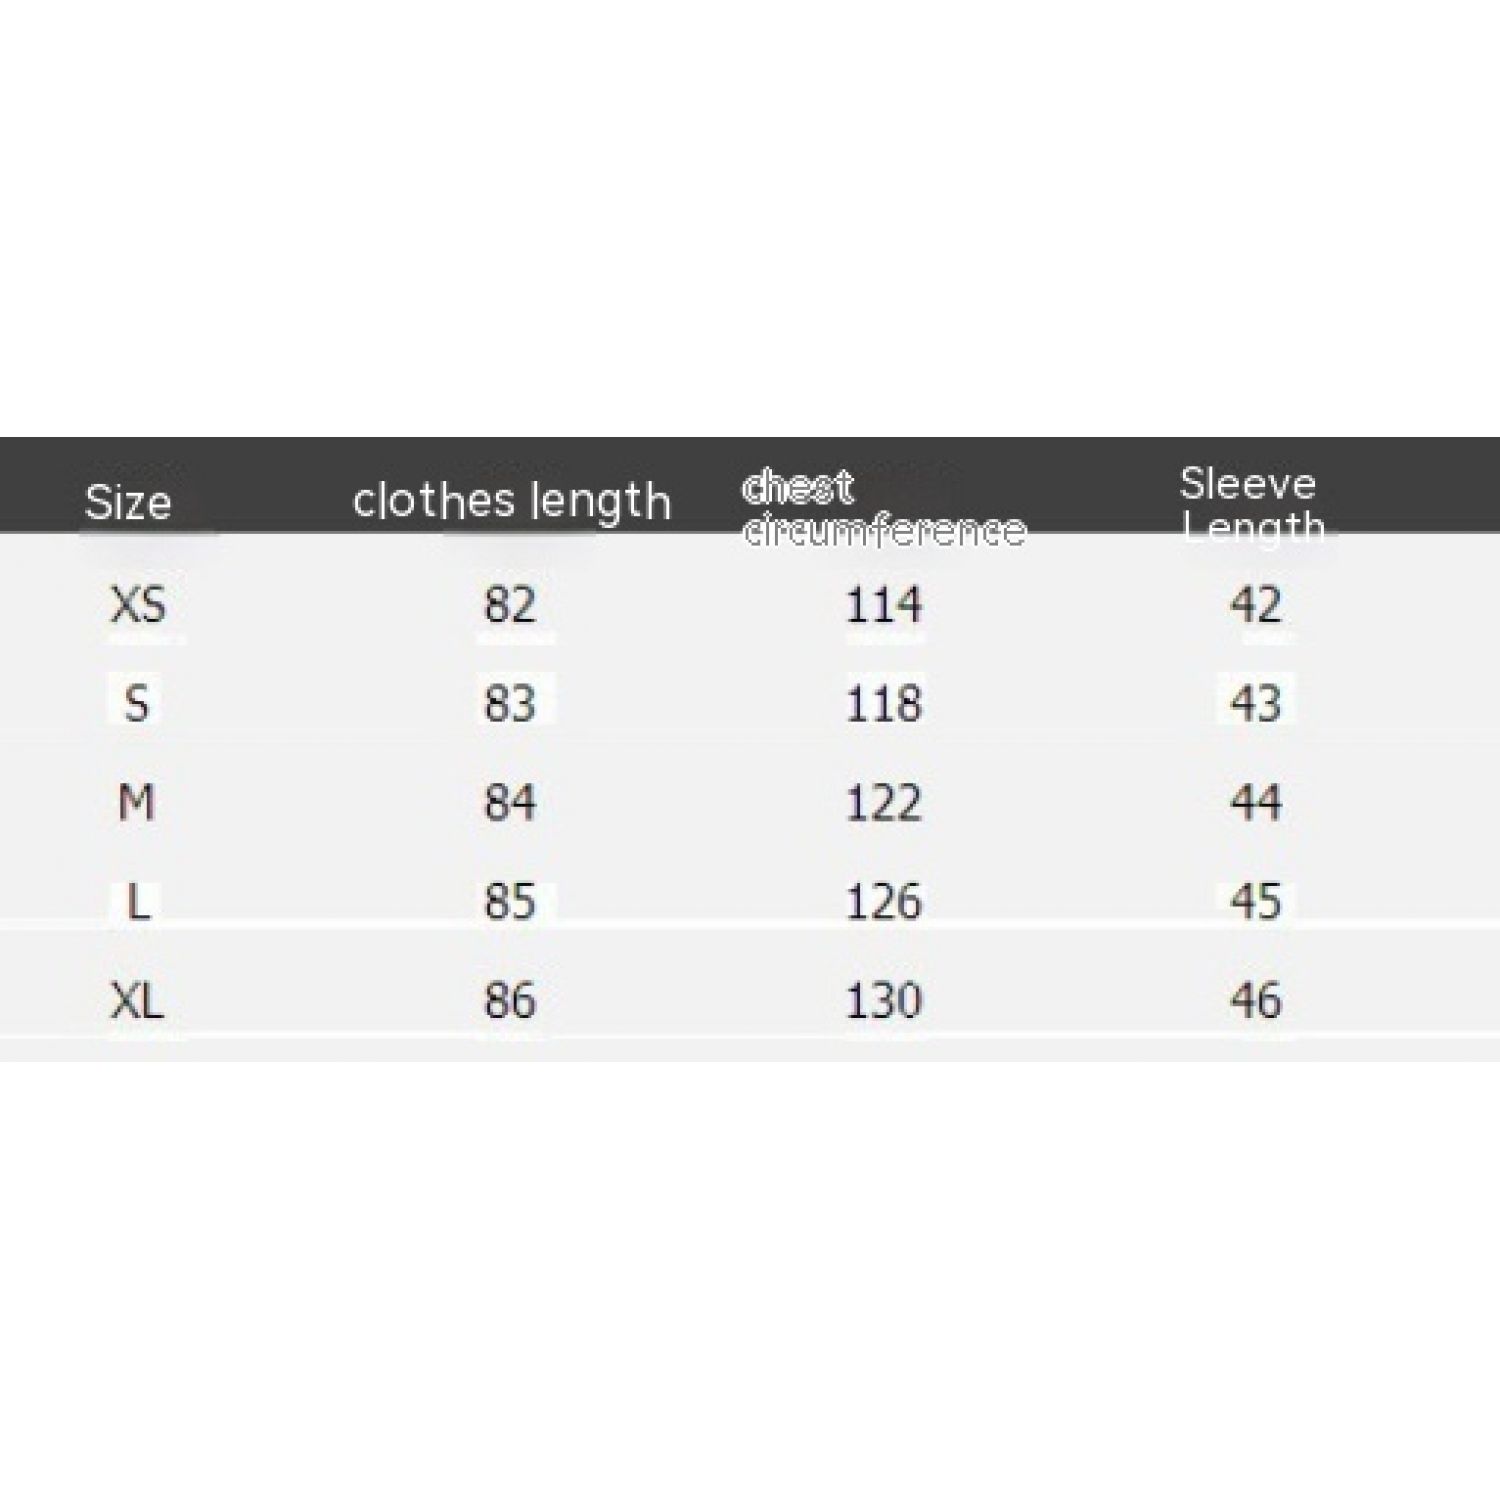Click chest circumference value 130
Viewport: 1500px width, 1500px height.
(884, 1000)
